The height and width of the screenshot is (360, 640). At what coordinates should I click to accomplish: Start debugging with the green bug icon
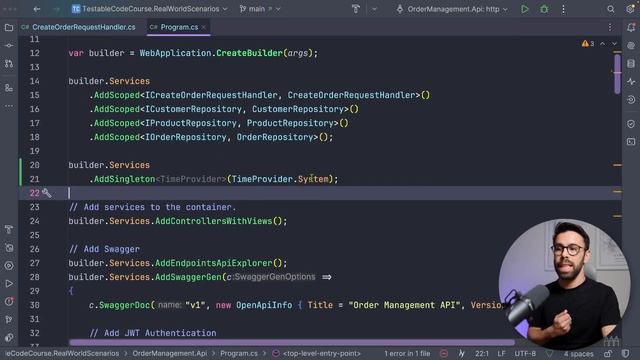click(544, 9)
